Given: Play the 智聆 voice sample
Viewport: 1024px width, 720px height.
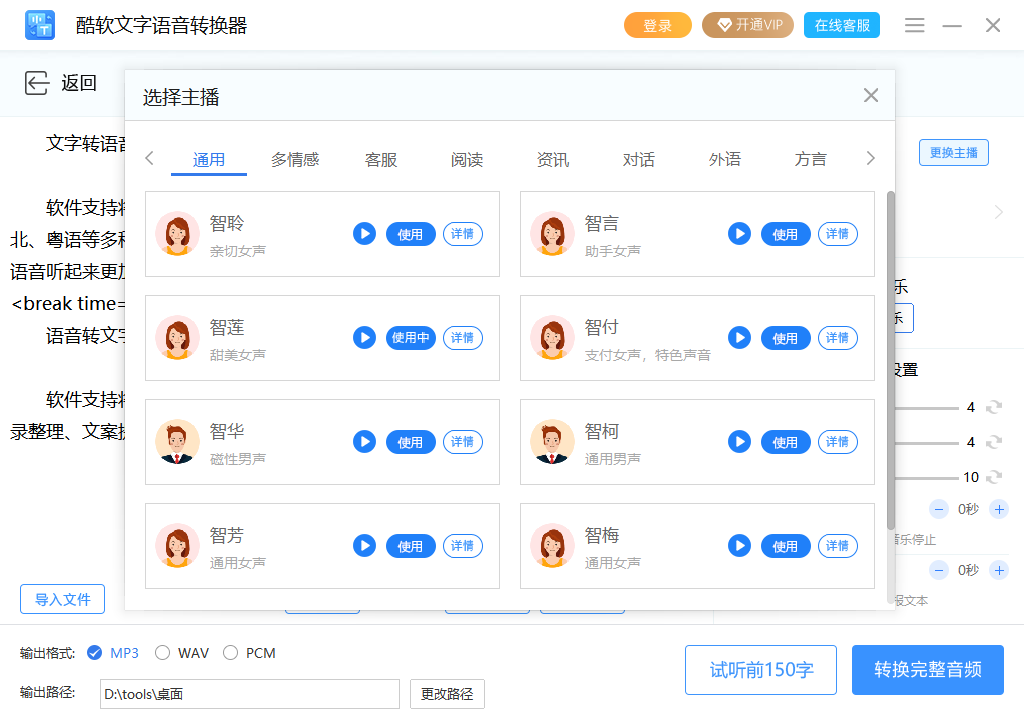Looking at the screenshot, I should [364, 233].
